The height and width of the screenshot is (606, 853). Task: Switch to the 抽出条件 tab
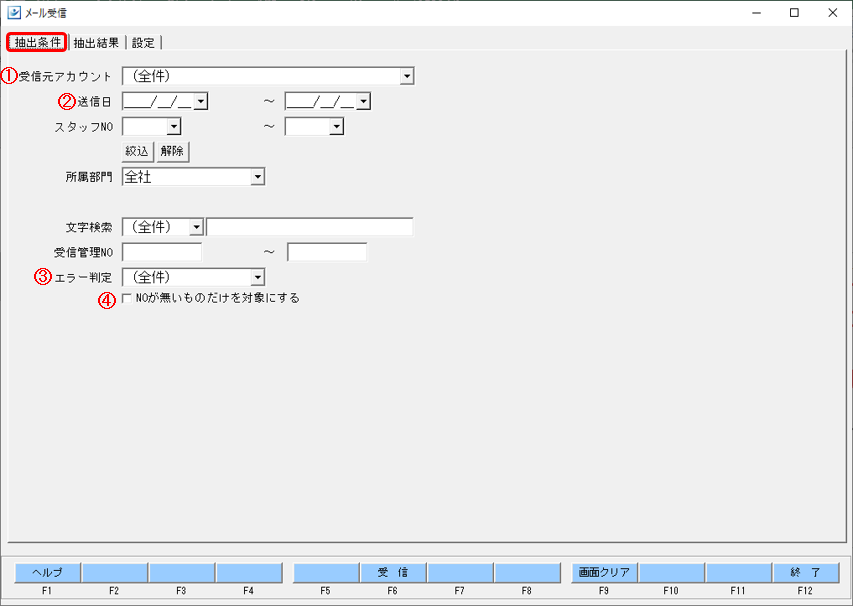tap(37, 42)
